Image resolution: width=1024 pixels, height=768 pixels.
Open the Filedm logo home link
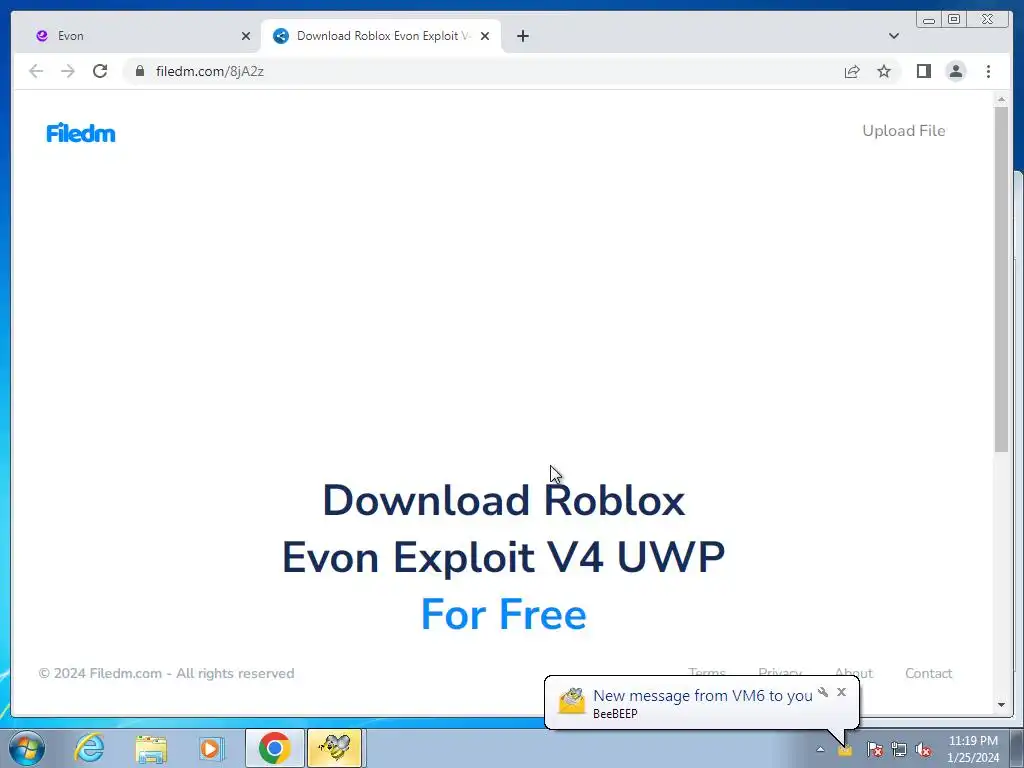click(x=81, y=133)
